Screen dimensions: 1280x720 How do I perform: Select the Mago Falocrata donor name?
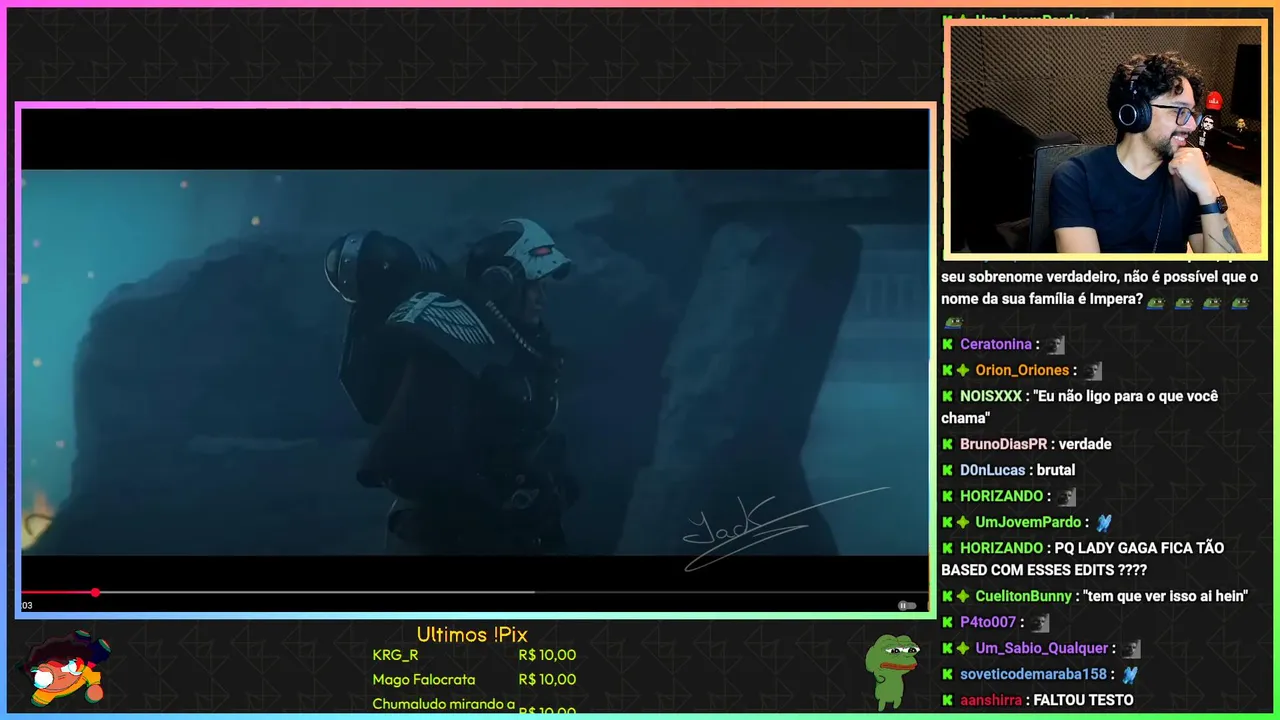pyautogui.click(x=424, y=680)
